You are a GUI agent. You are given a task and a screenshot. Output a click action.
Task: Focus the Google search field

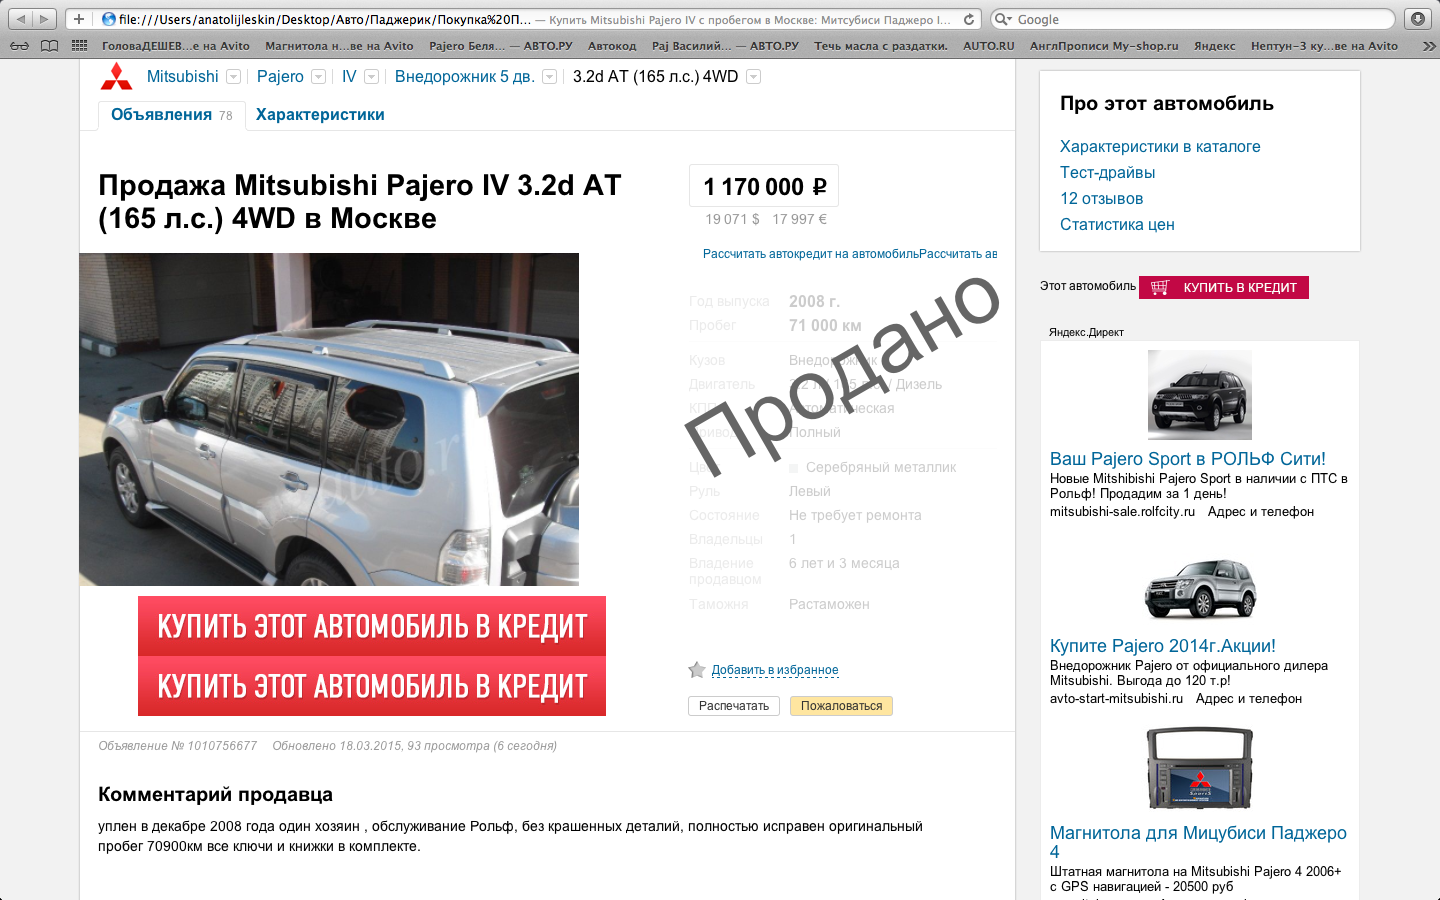(x=1193, y=19)
